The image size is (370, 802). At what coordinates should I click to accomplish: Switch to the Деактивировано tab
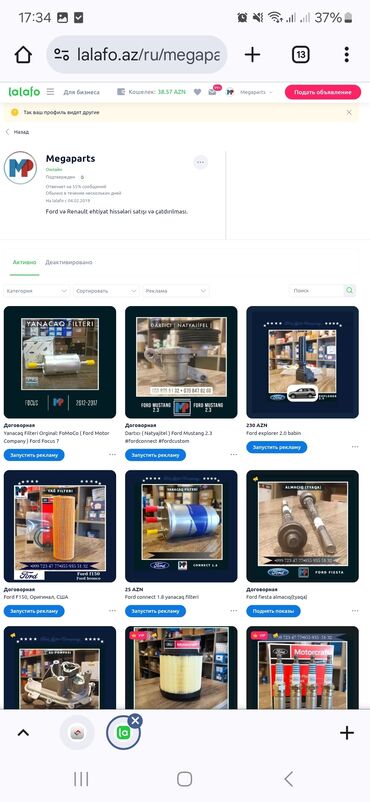click(x=69, y=262)
